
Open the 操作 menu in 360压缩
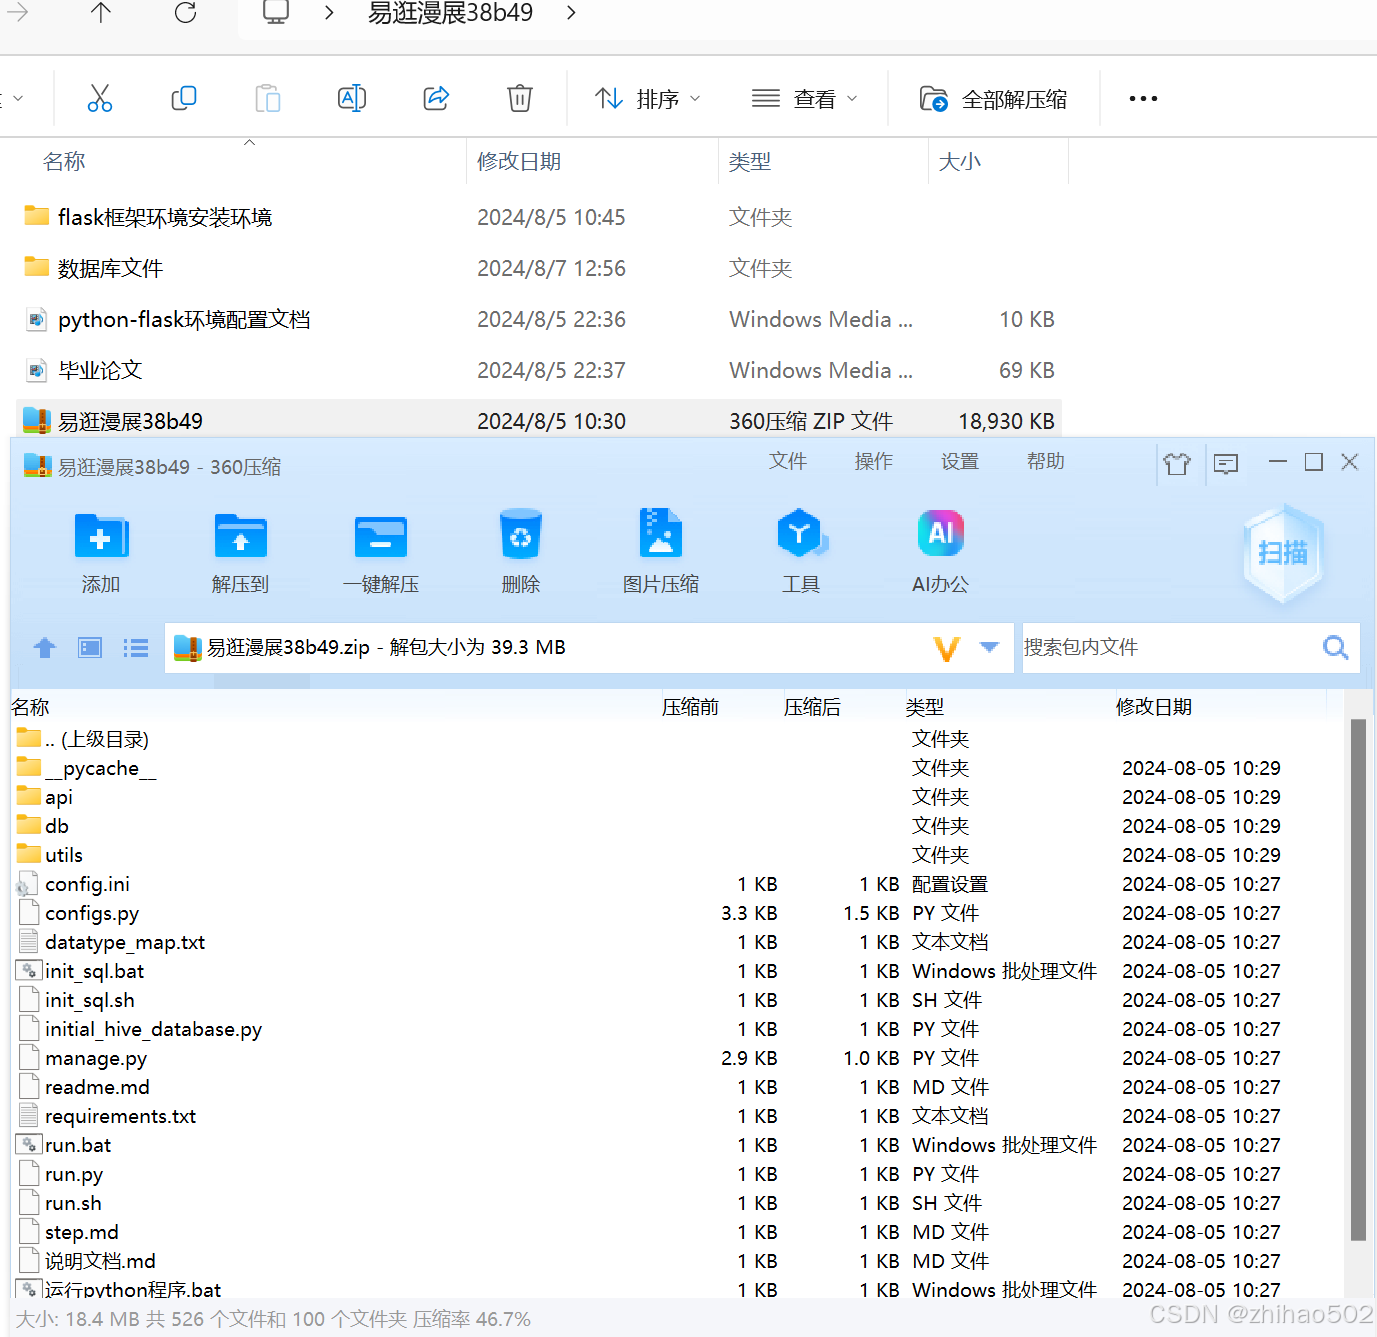click(874, 461)
